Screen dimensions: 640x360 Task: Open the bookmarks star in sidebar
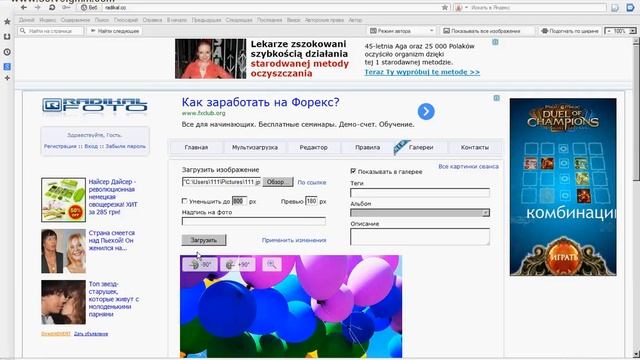coord(7,22)
